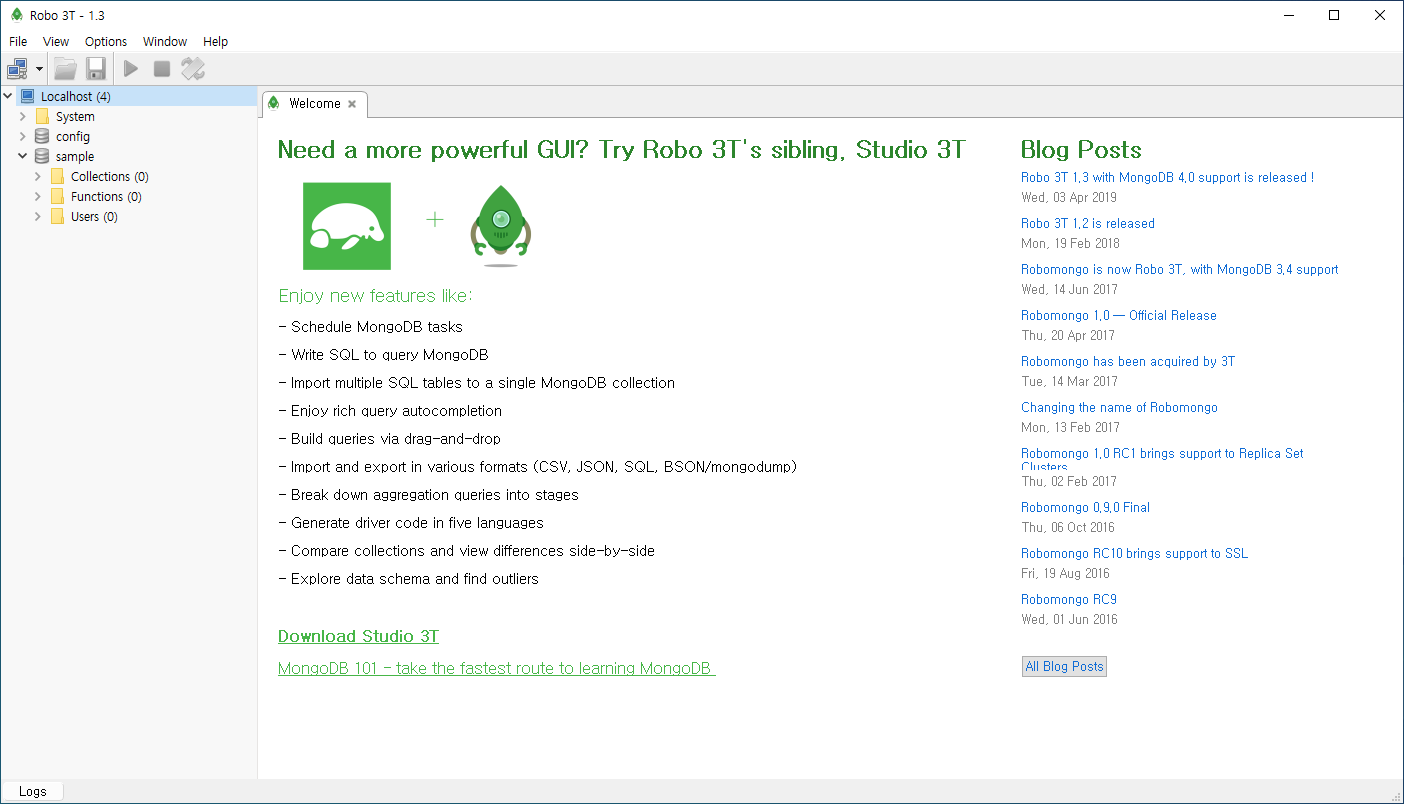Image resolution: width=1404 pixels, height=804 pixels.
Task: Open the Connect to server icon
Action: [18, 69]
